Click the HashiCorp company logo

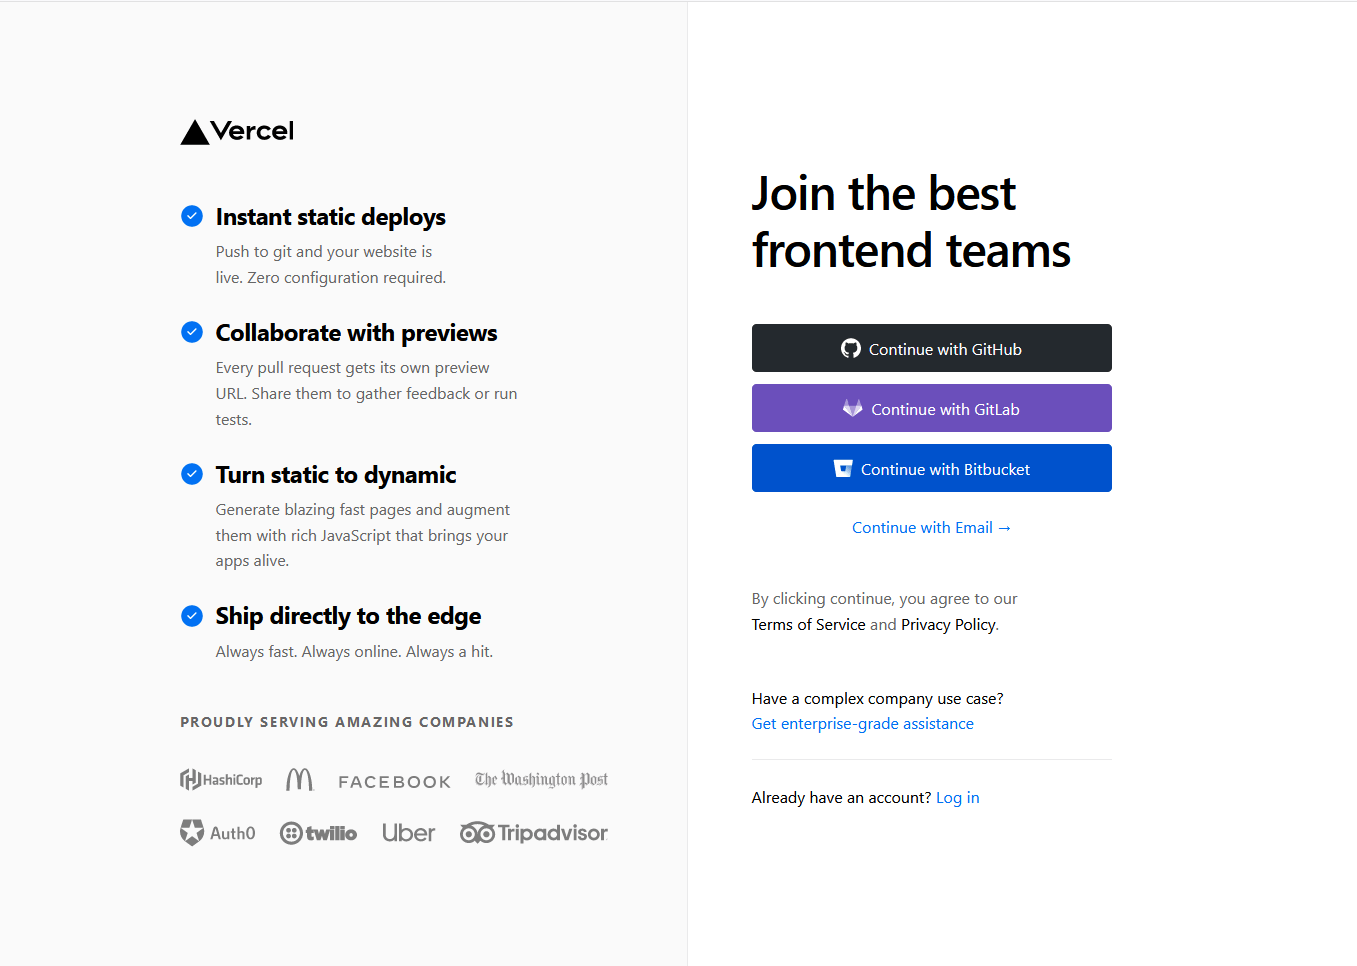[221, 780]
